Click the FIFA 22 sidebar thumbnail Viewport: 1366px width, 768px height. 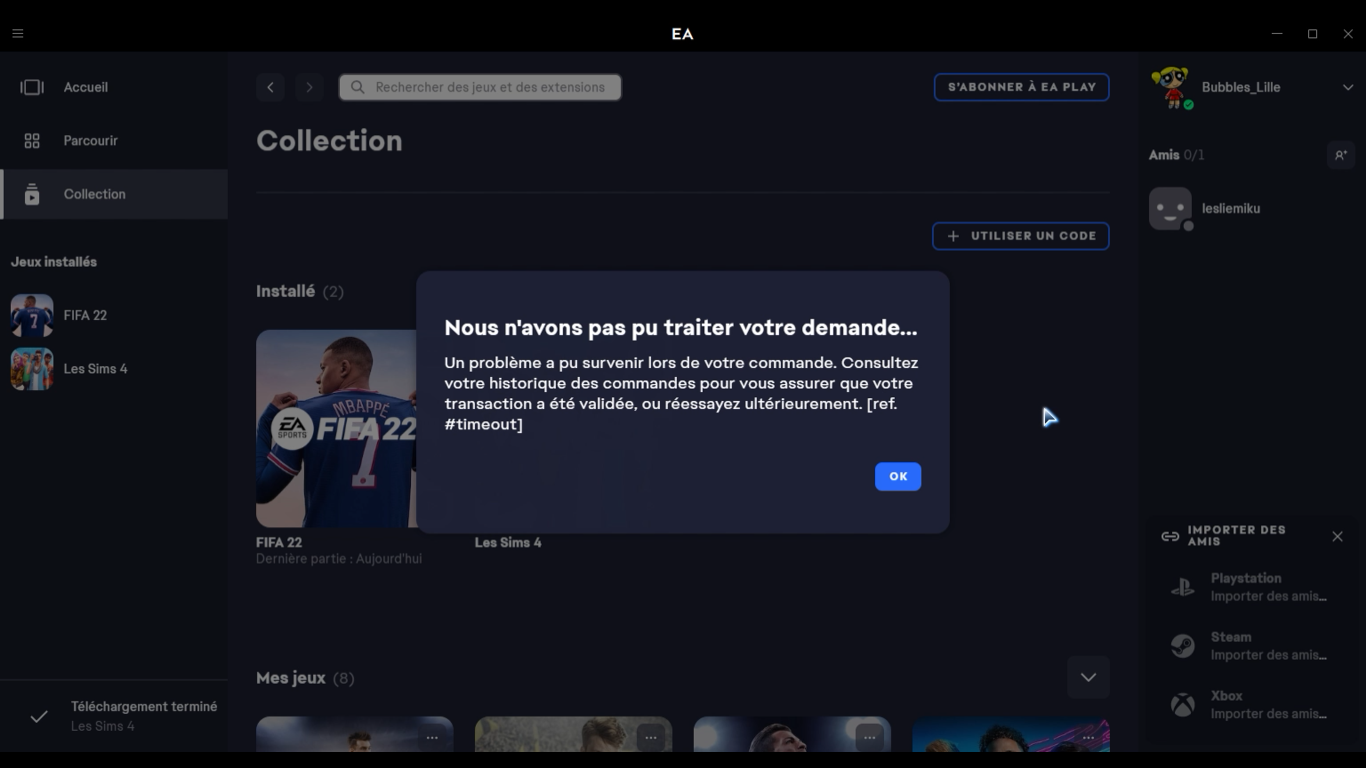[32, 315]
